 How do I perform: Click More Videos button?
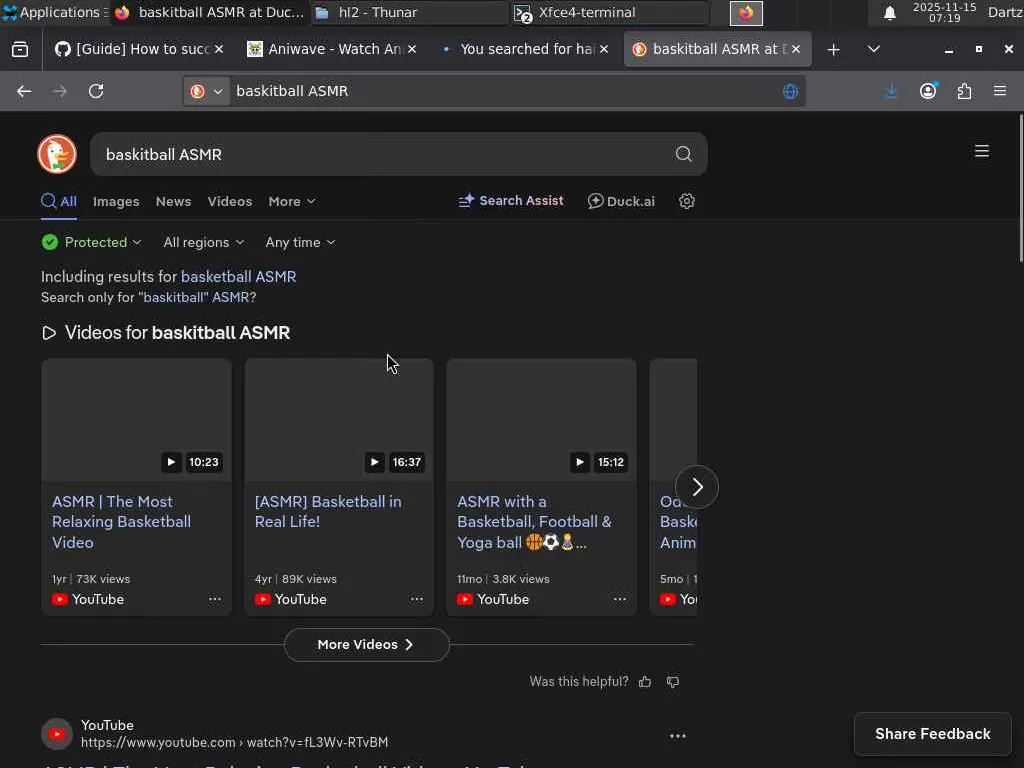click(x=366, y=645)
